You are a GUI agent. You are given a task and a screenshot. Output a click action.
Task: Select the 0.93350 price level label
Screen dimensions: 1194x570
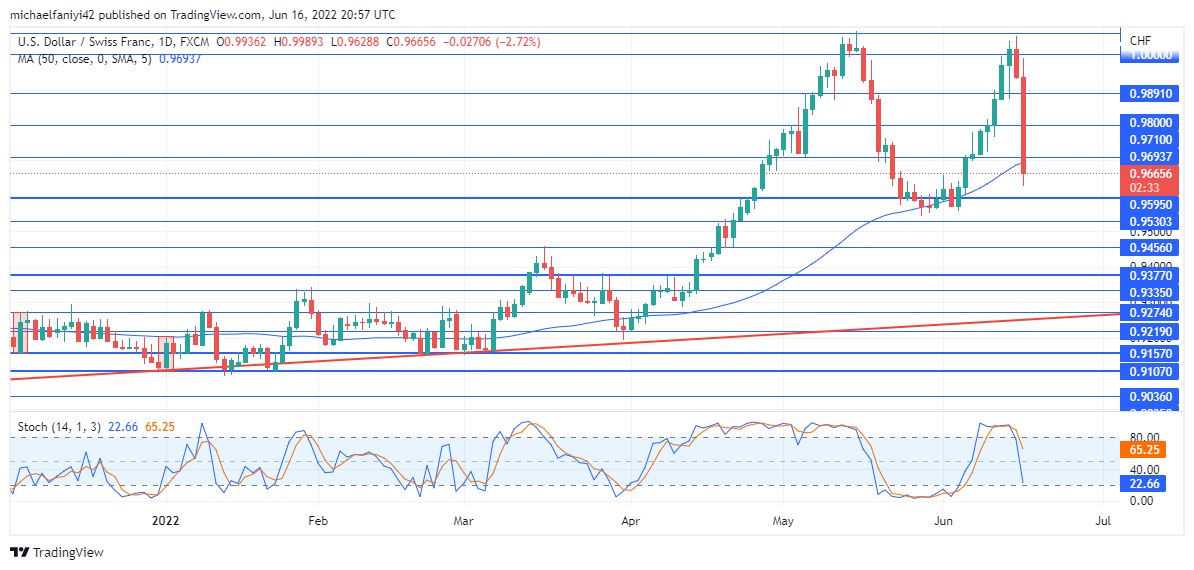[1152, 292]
